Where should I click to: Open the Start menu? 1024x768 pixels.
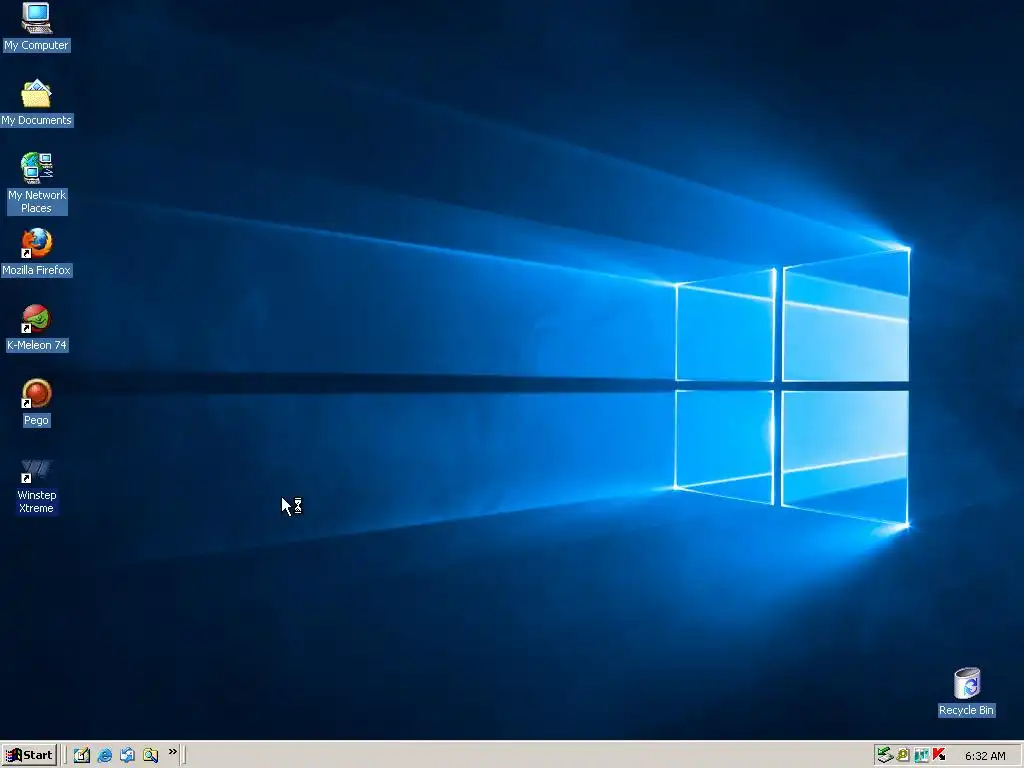[x=29, y=755]
